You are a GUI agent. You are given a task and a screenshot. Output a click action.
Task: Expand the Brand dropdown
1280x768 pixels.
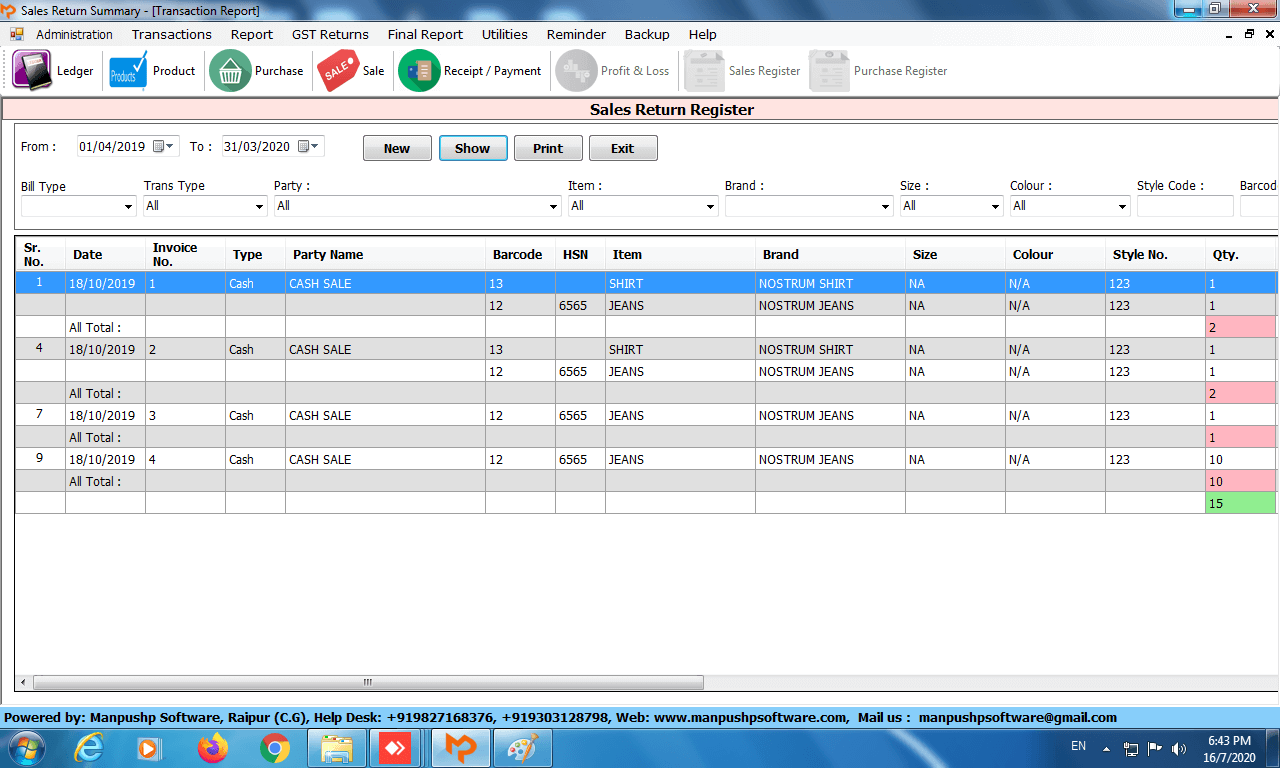(x=885, y=206)
